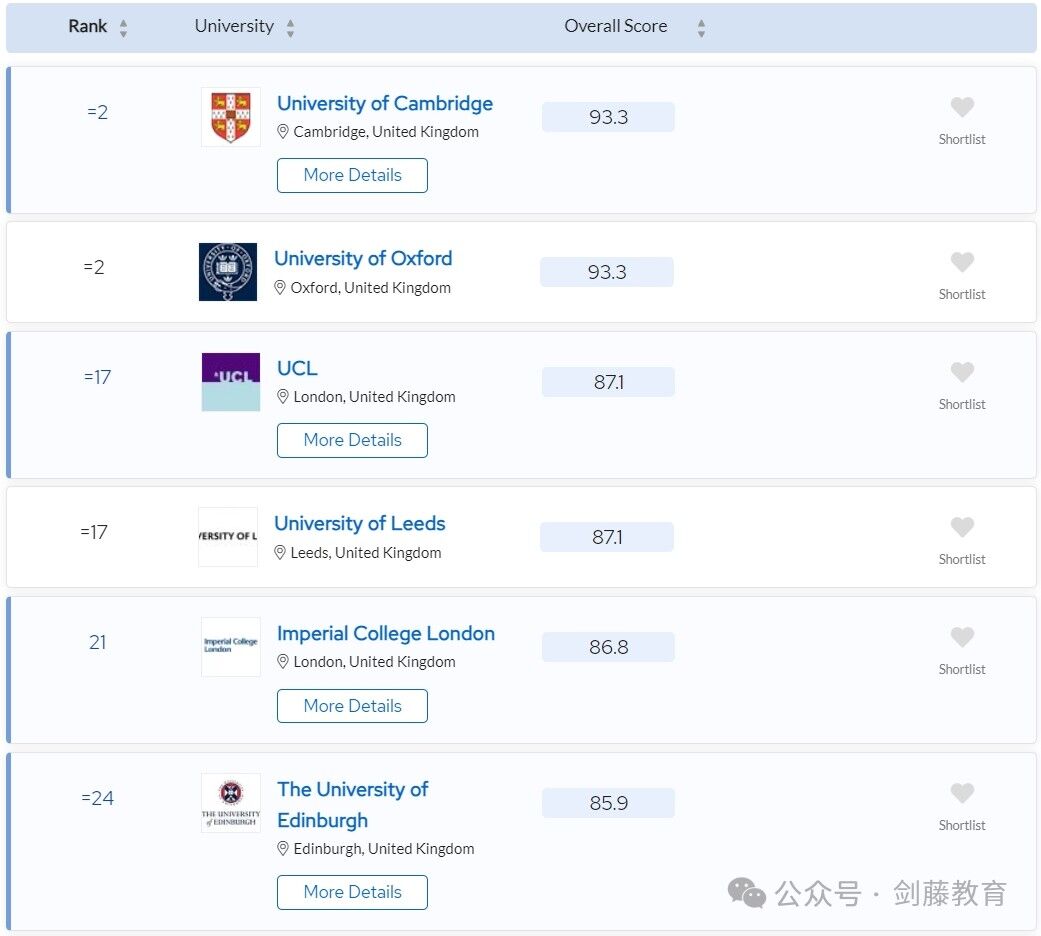The width and height of the screenshot is (1041, 936).
Task: Shortlist Imperial College London heart icon
Action: [962, 637]
